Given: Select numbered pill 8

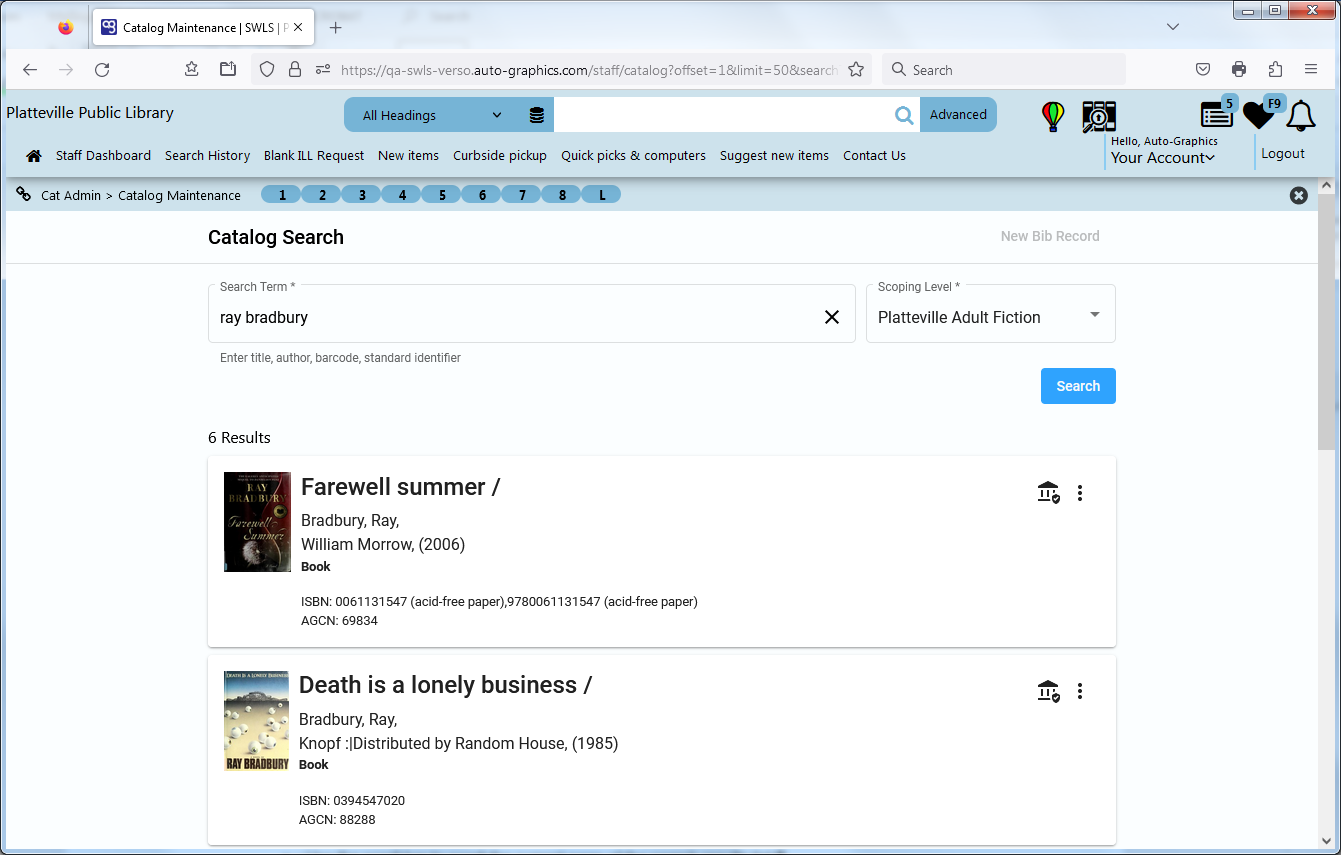Looking at the screenshot, I should point(562,195).
